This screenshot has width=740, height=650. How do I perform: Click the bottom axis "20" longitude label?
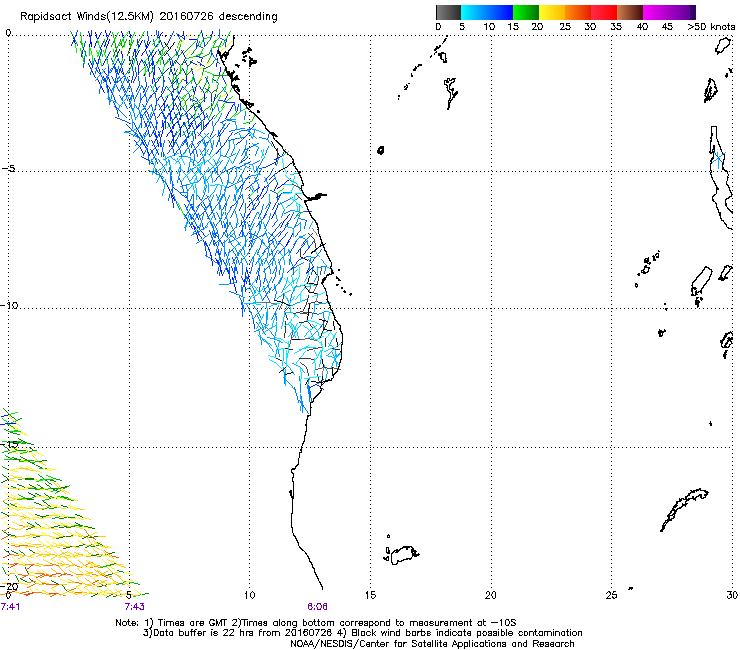click(491, 595)
